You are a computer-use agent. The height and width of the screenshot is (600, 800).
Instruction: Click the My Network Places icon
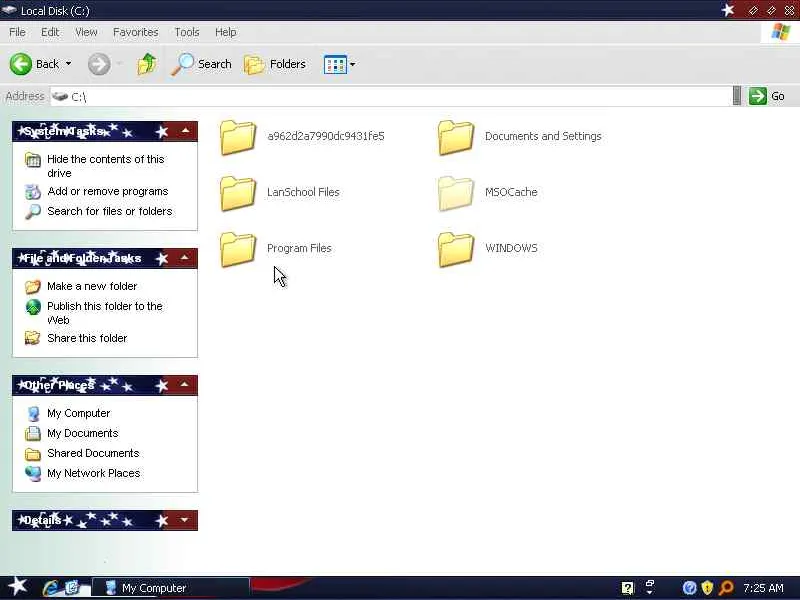(33, 473)
